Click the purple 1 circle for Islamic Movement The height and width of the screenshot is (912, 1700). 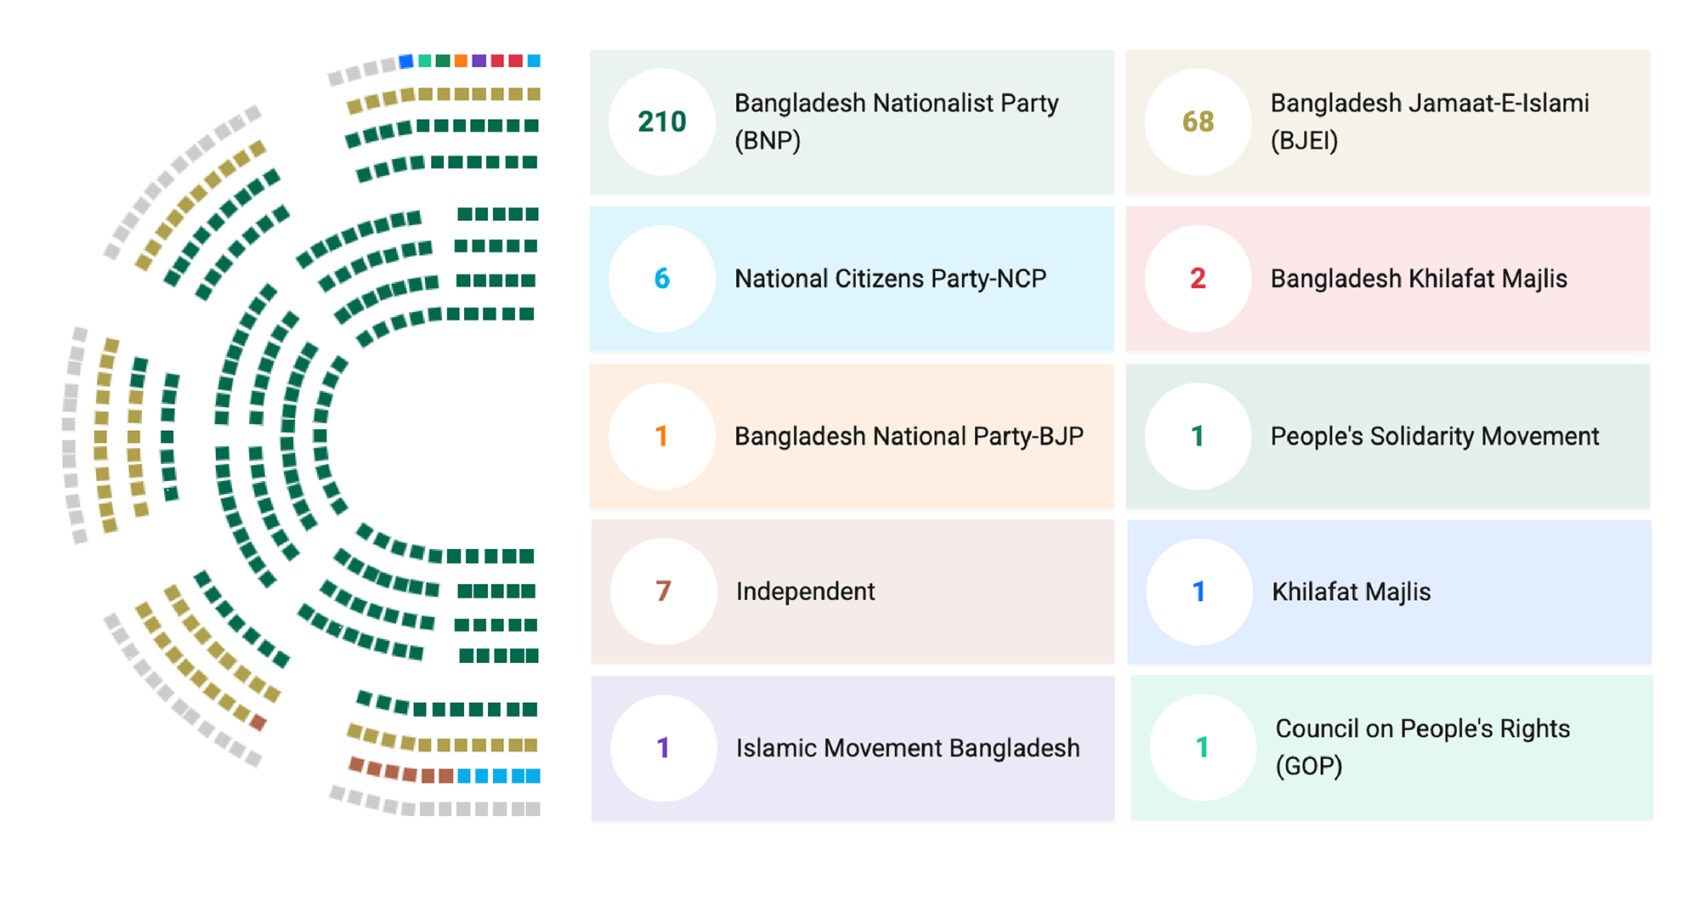coord(663,748)
